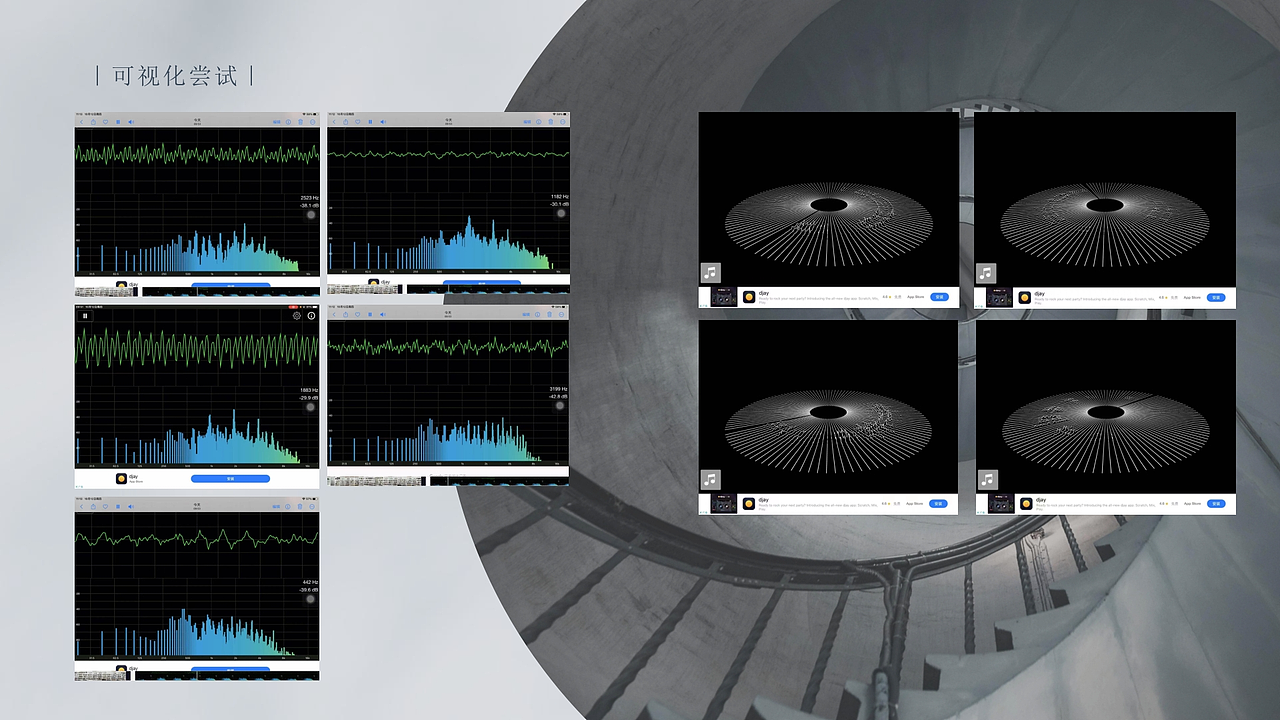Screen dimensions: 1280x720
Task: Select the gray peak marker beside 3199 Hz
Action: tap(561, 405)
